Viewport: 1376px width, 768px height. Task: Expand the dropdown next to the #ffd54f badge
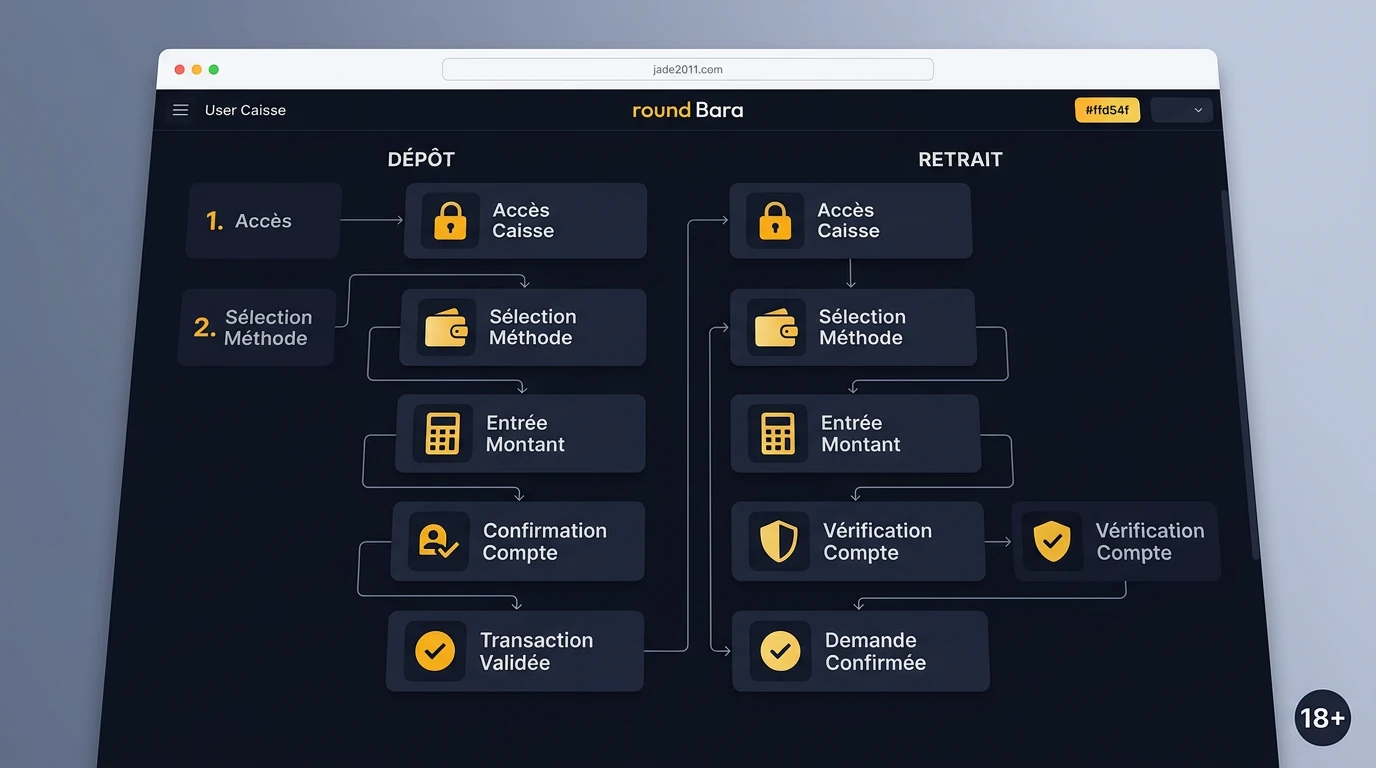click(1181, 110)
